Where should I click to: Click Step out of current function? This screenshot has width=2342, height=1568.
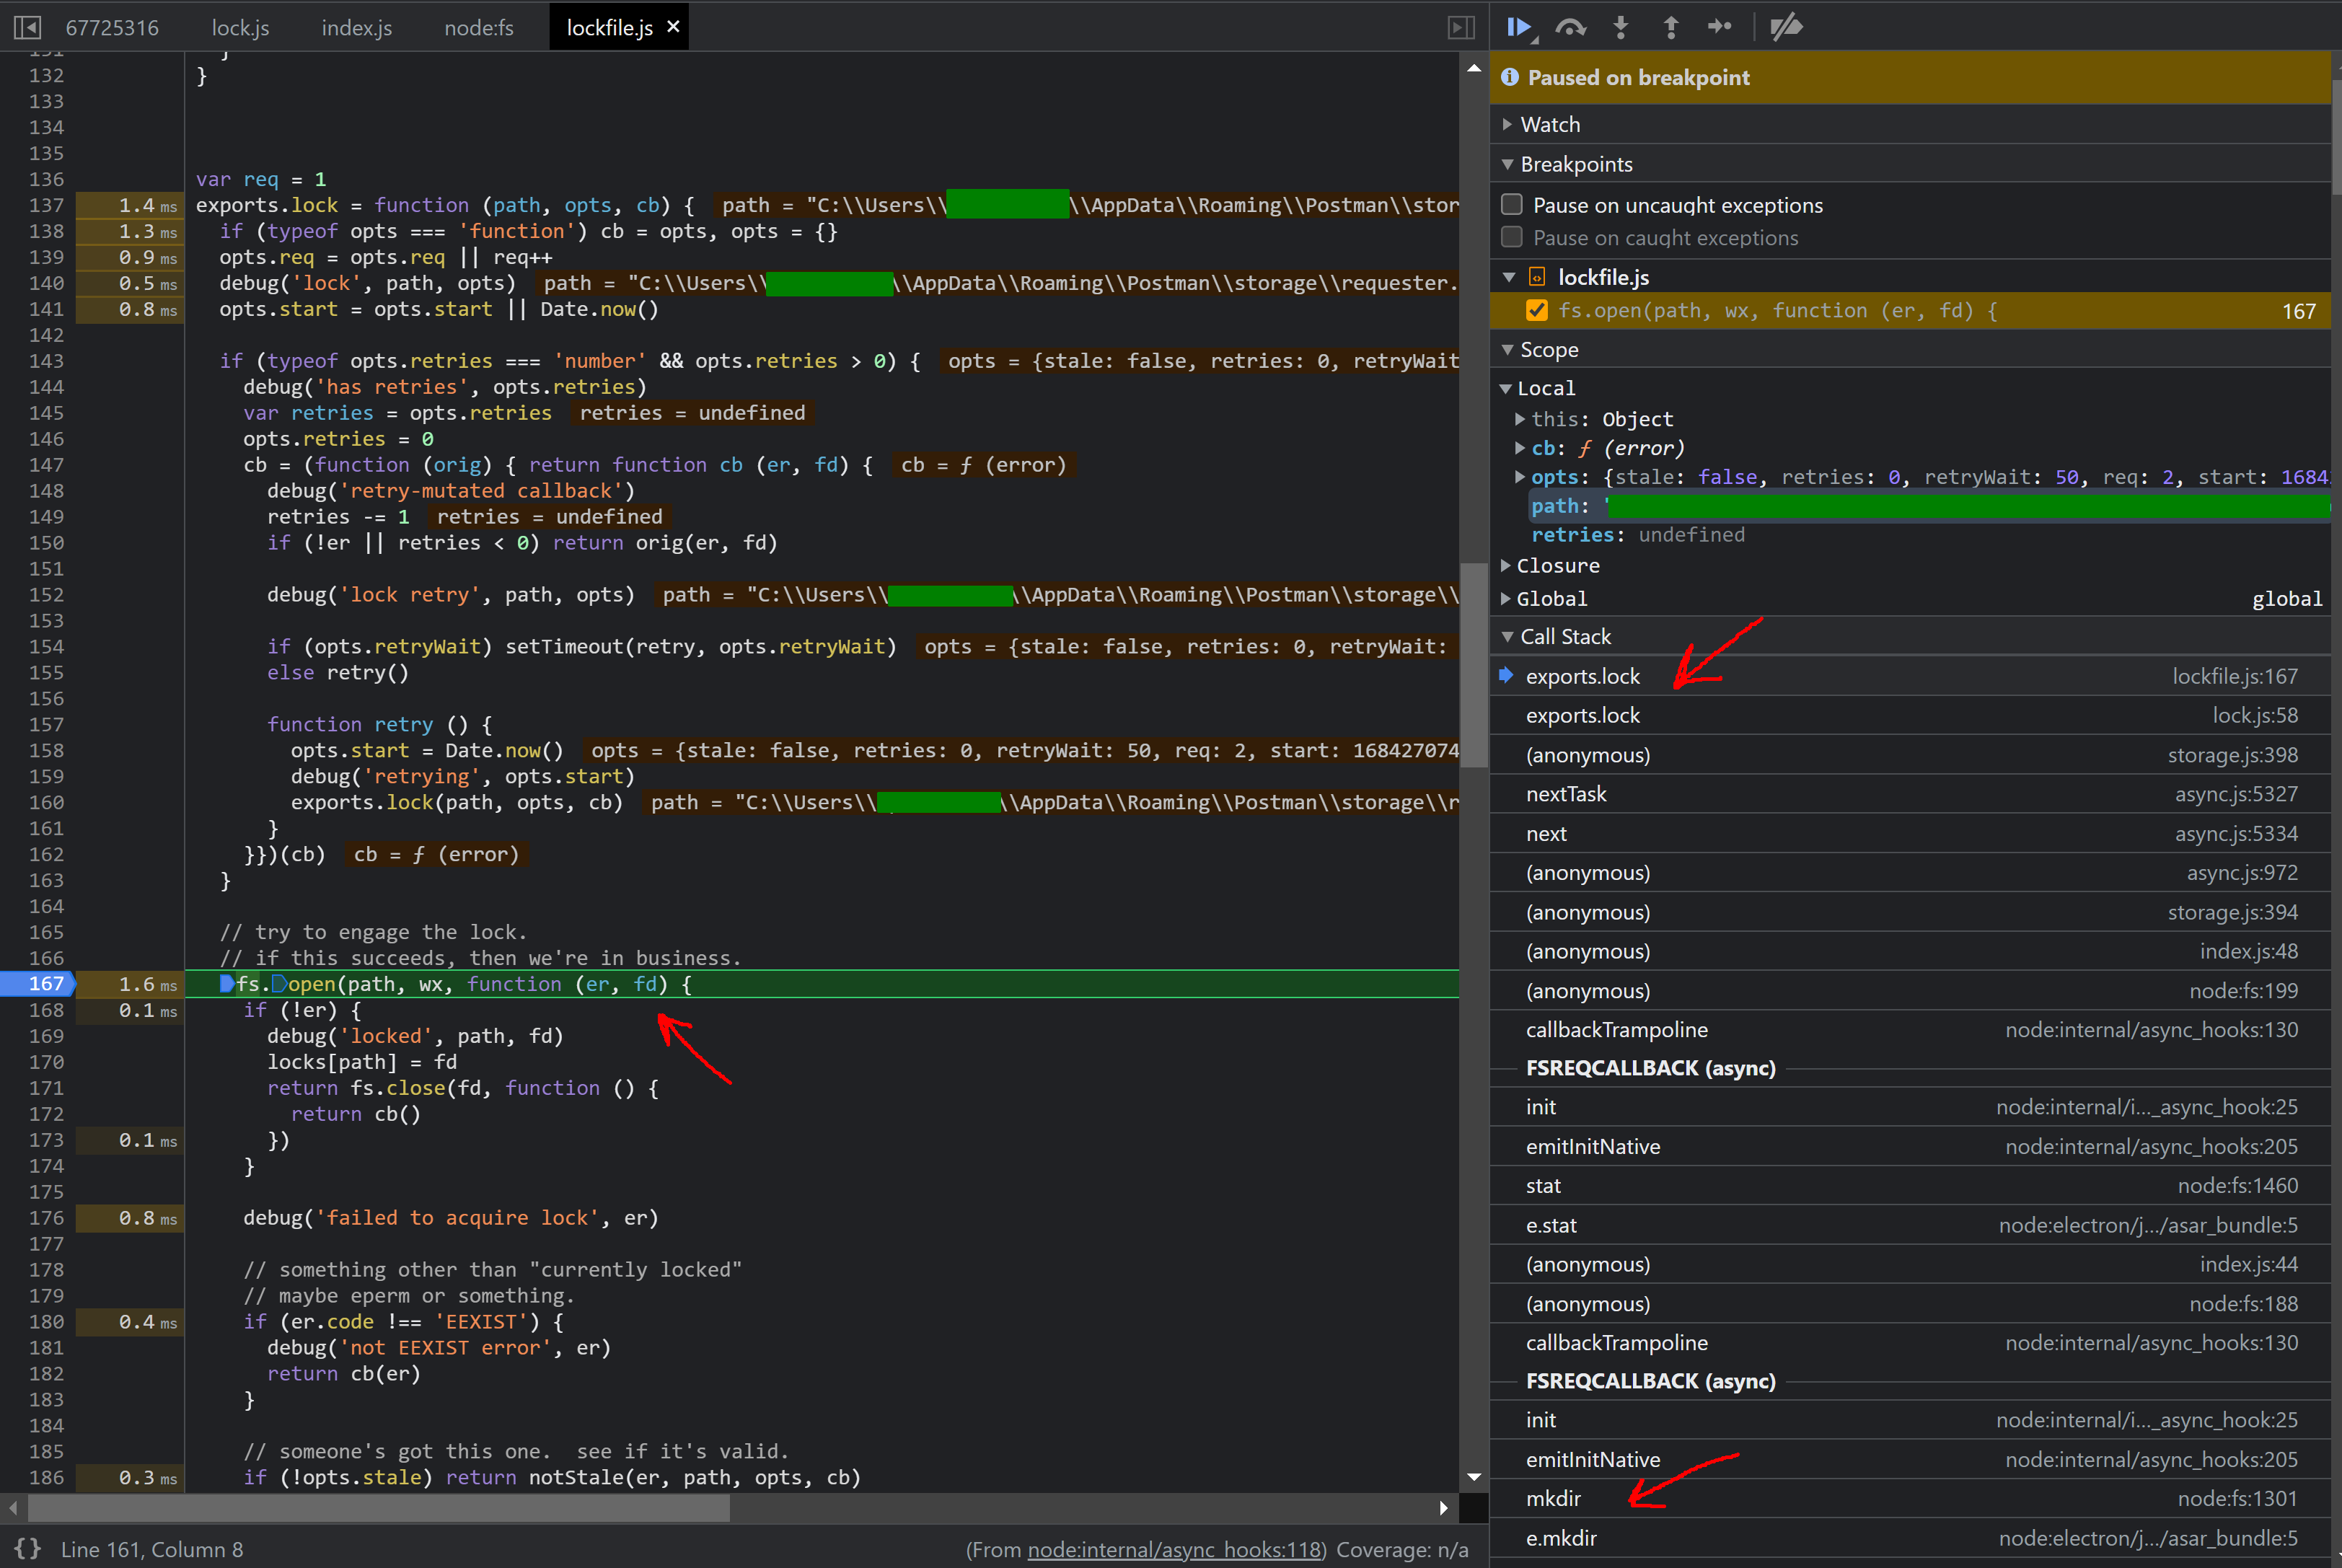click(1670, 27)
